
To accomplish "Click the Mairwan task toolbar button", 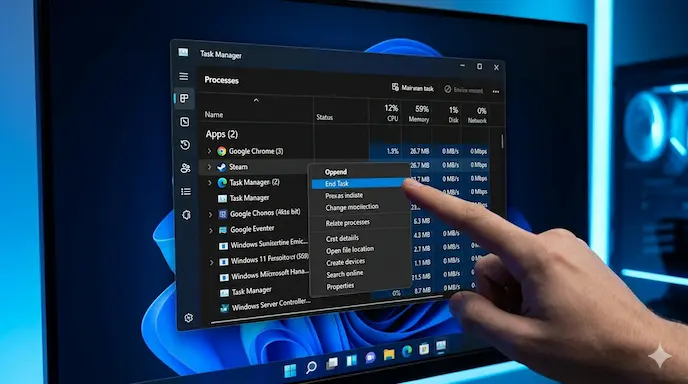I will pyautogui.click(x=412, y=88).
